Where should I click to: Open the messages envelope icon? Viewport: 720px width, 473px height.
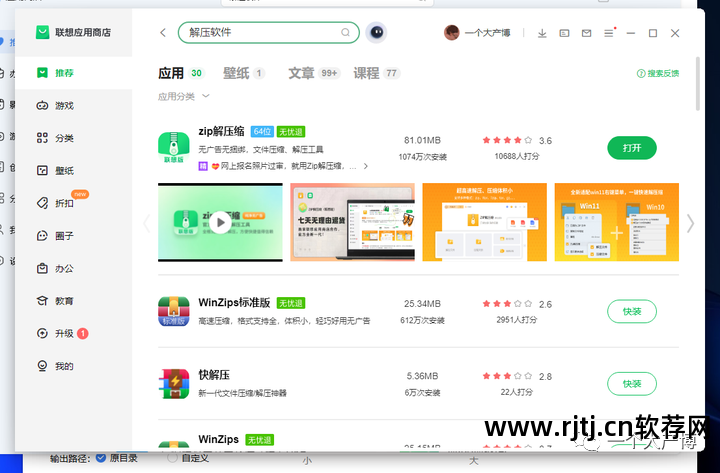[x=586, y=33]
